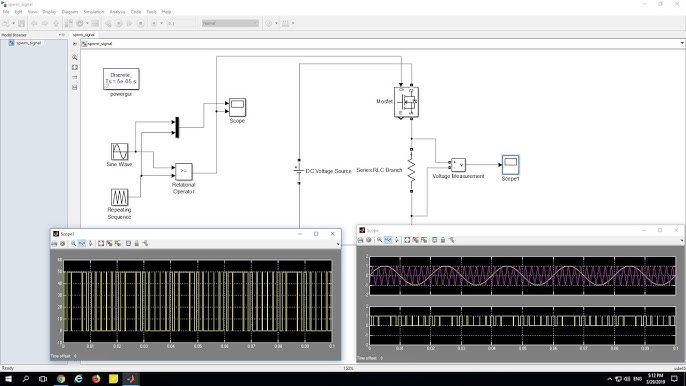This screenshot has height=386, width=686.
Task: Click the Run simulation play button
Action: pyautogui.click(x=119, y=23)
